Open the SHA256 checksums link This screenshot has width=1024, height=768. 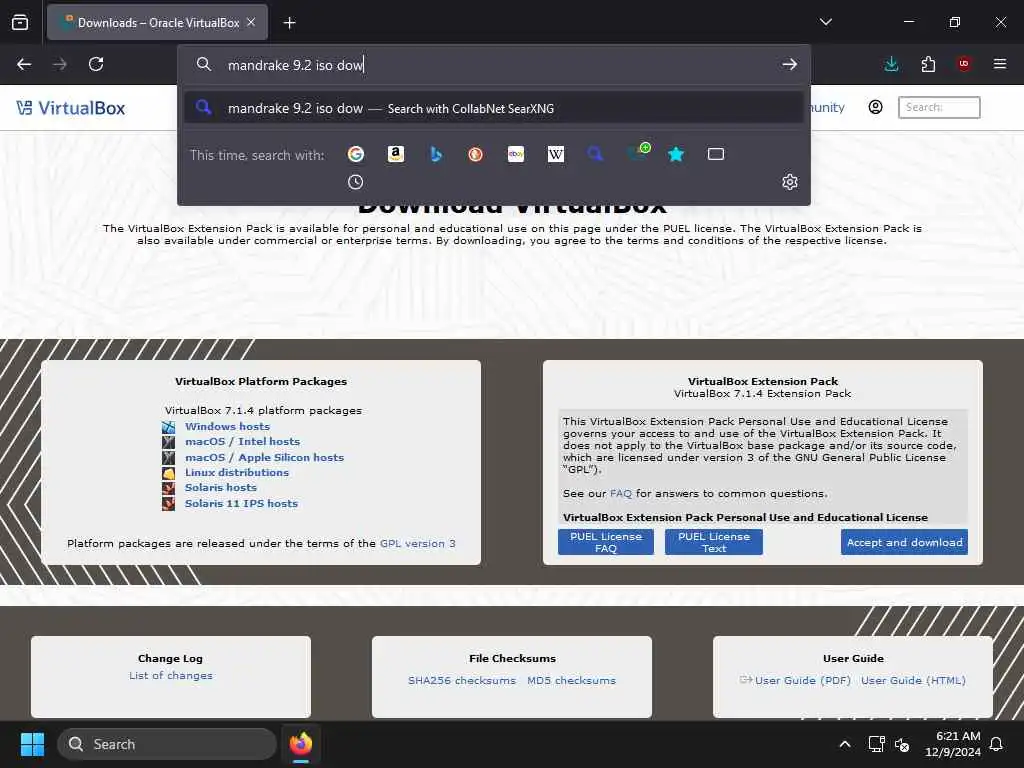click(462, 680)
